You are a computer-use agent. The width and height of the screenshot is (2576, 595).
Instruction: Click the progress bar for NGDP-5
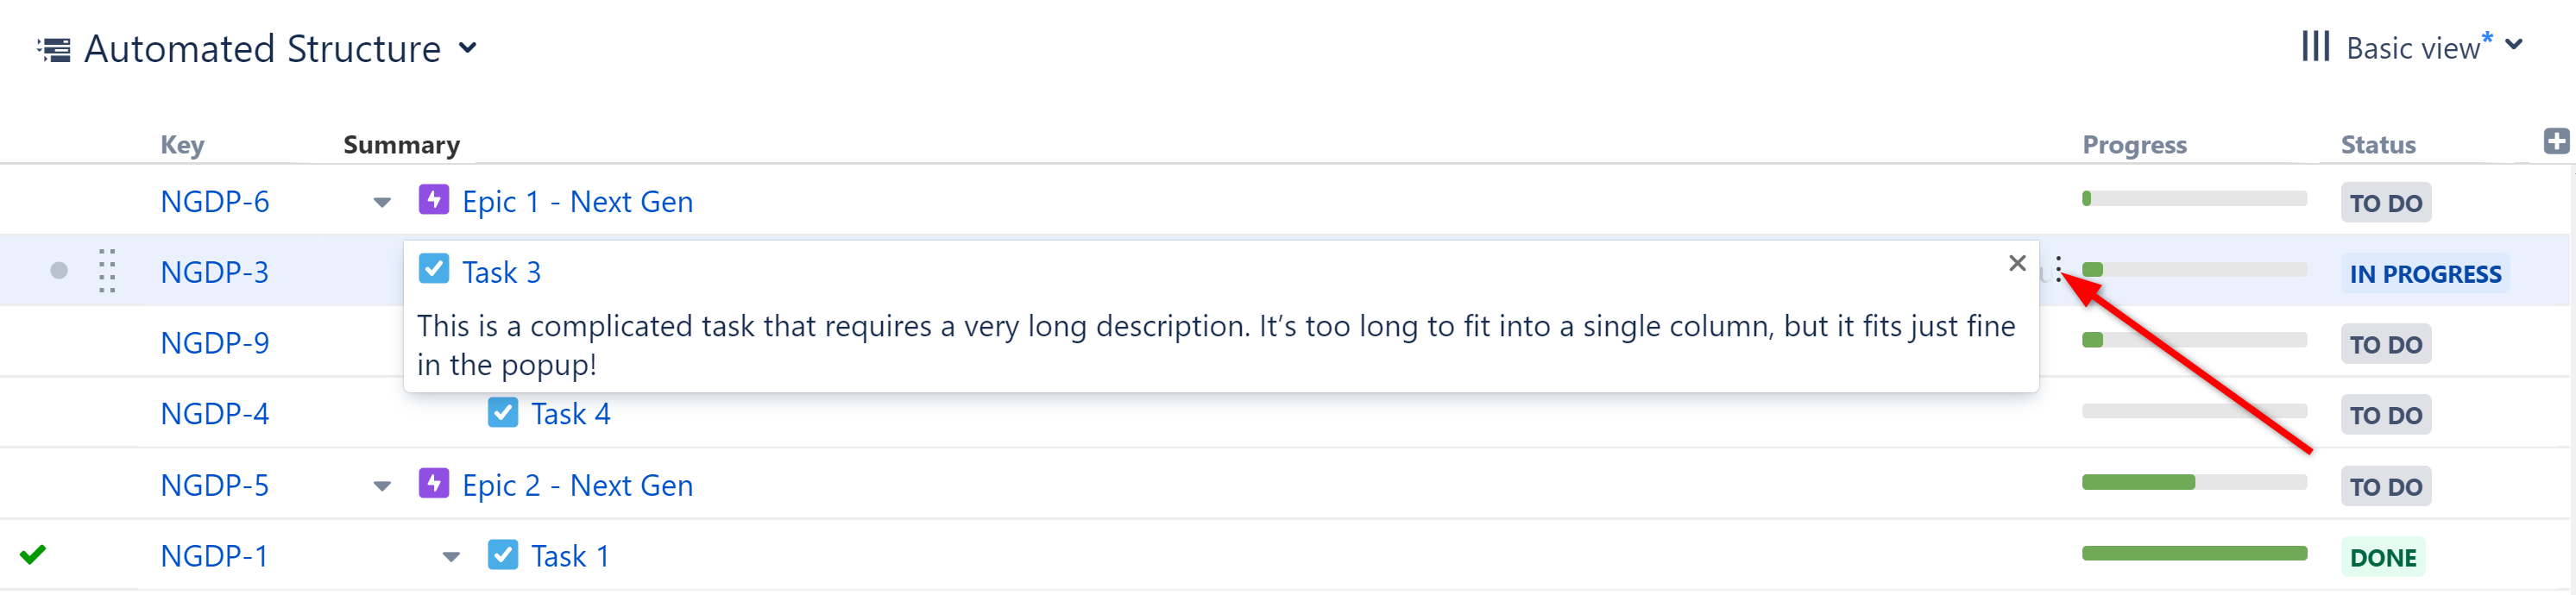point(2193,483)
